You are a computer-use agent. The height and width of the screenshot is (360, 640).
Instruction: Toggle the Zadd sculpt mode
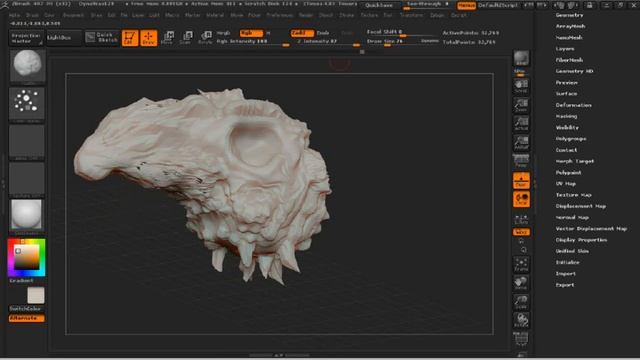302,33
